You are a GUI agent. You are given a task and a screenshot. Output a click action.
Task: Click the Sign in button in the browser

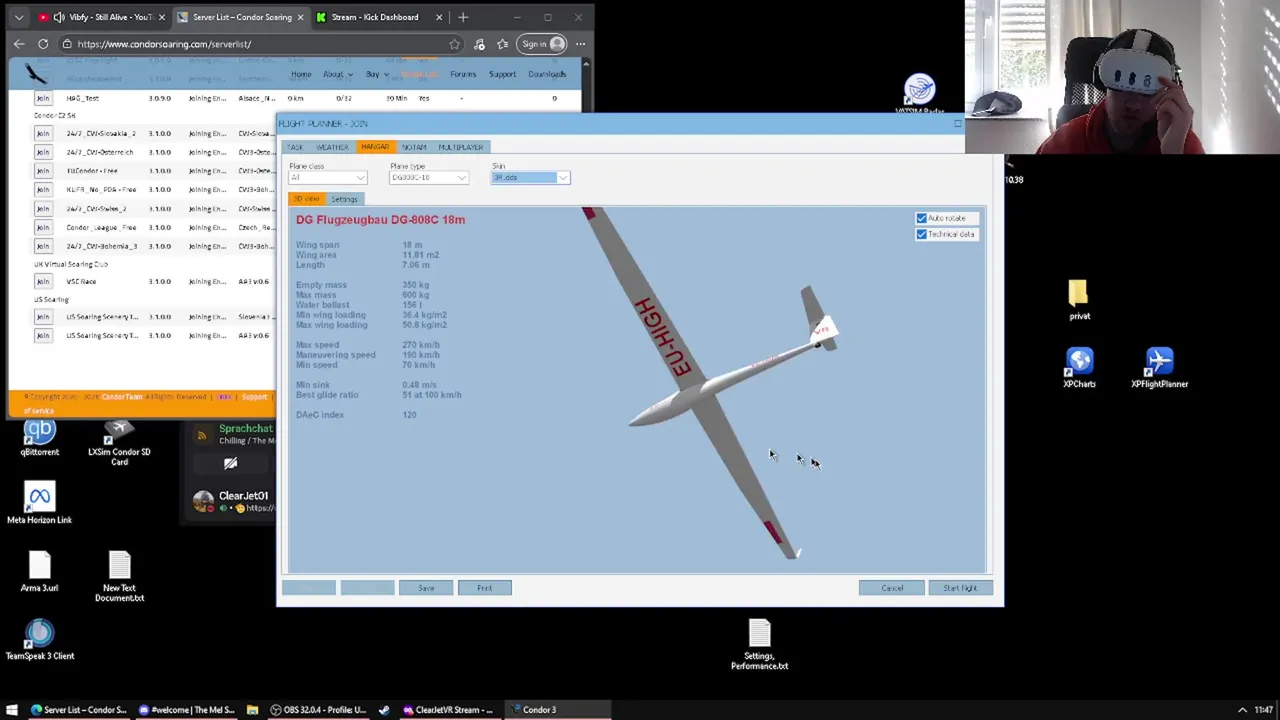tap(543, 44)
